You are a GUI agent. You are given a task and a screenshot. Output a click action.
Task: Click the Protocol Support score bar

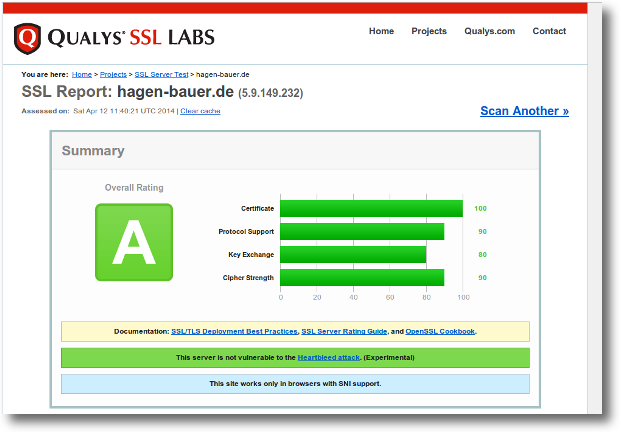pyautogui.click(x=362, y=232)
